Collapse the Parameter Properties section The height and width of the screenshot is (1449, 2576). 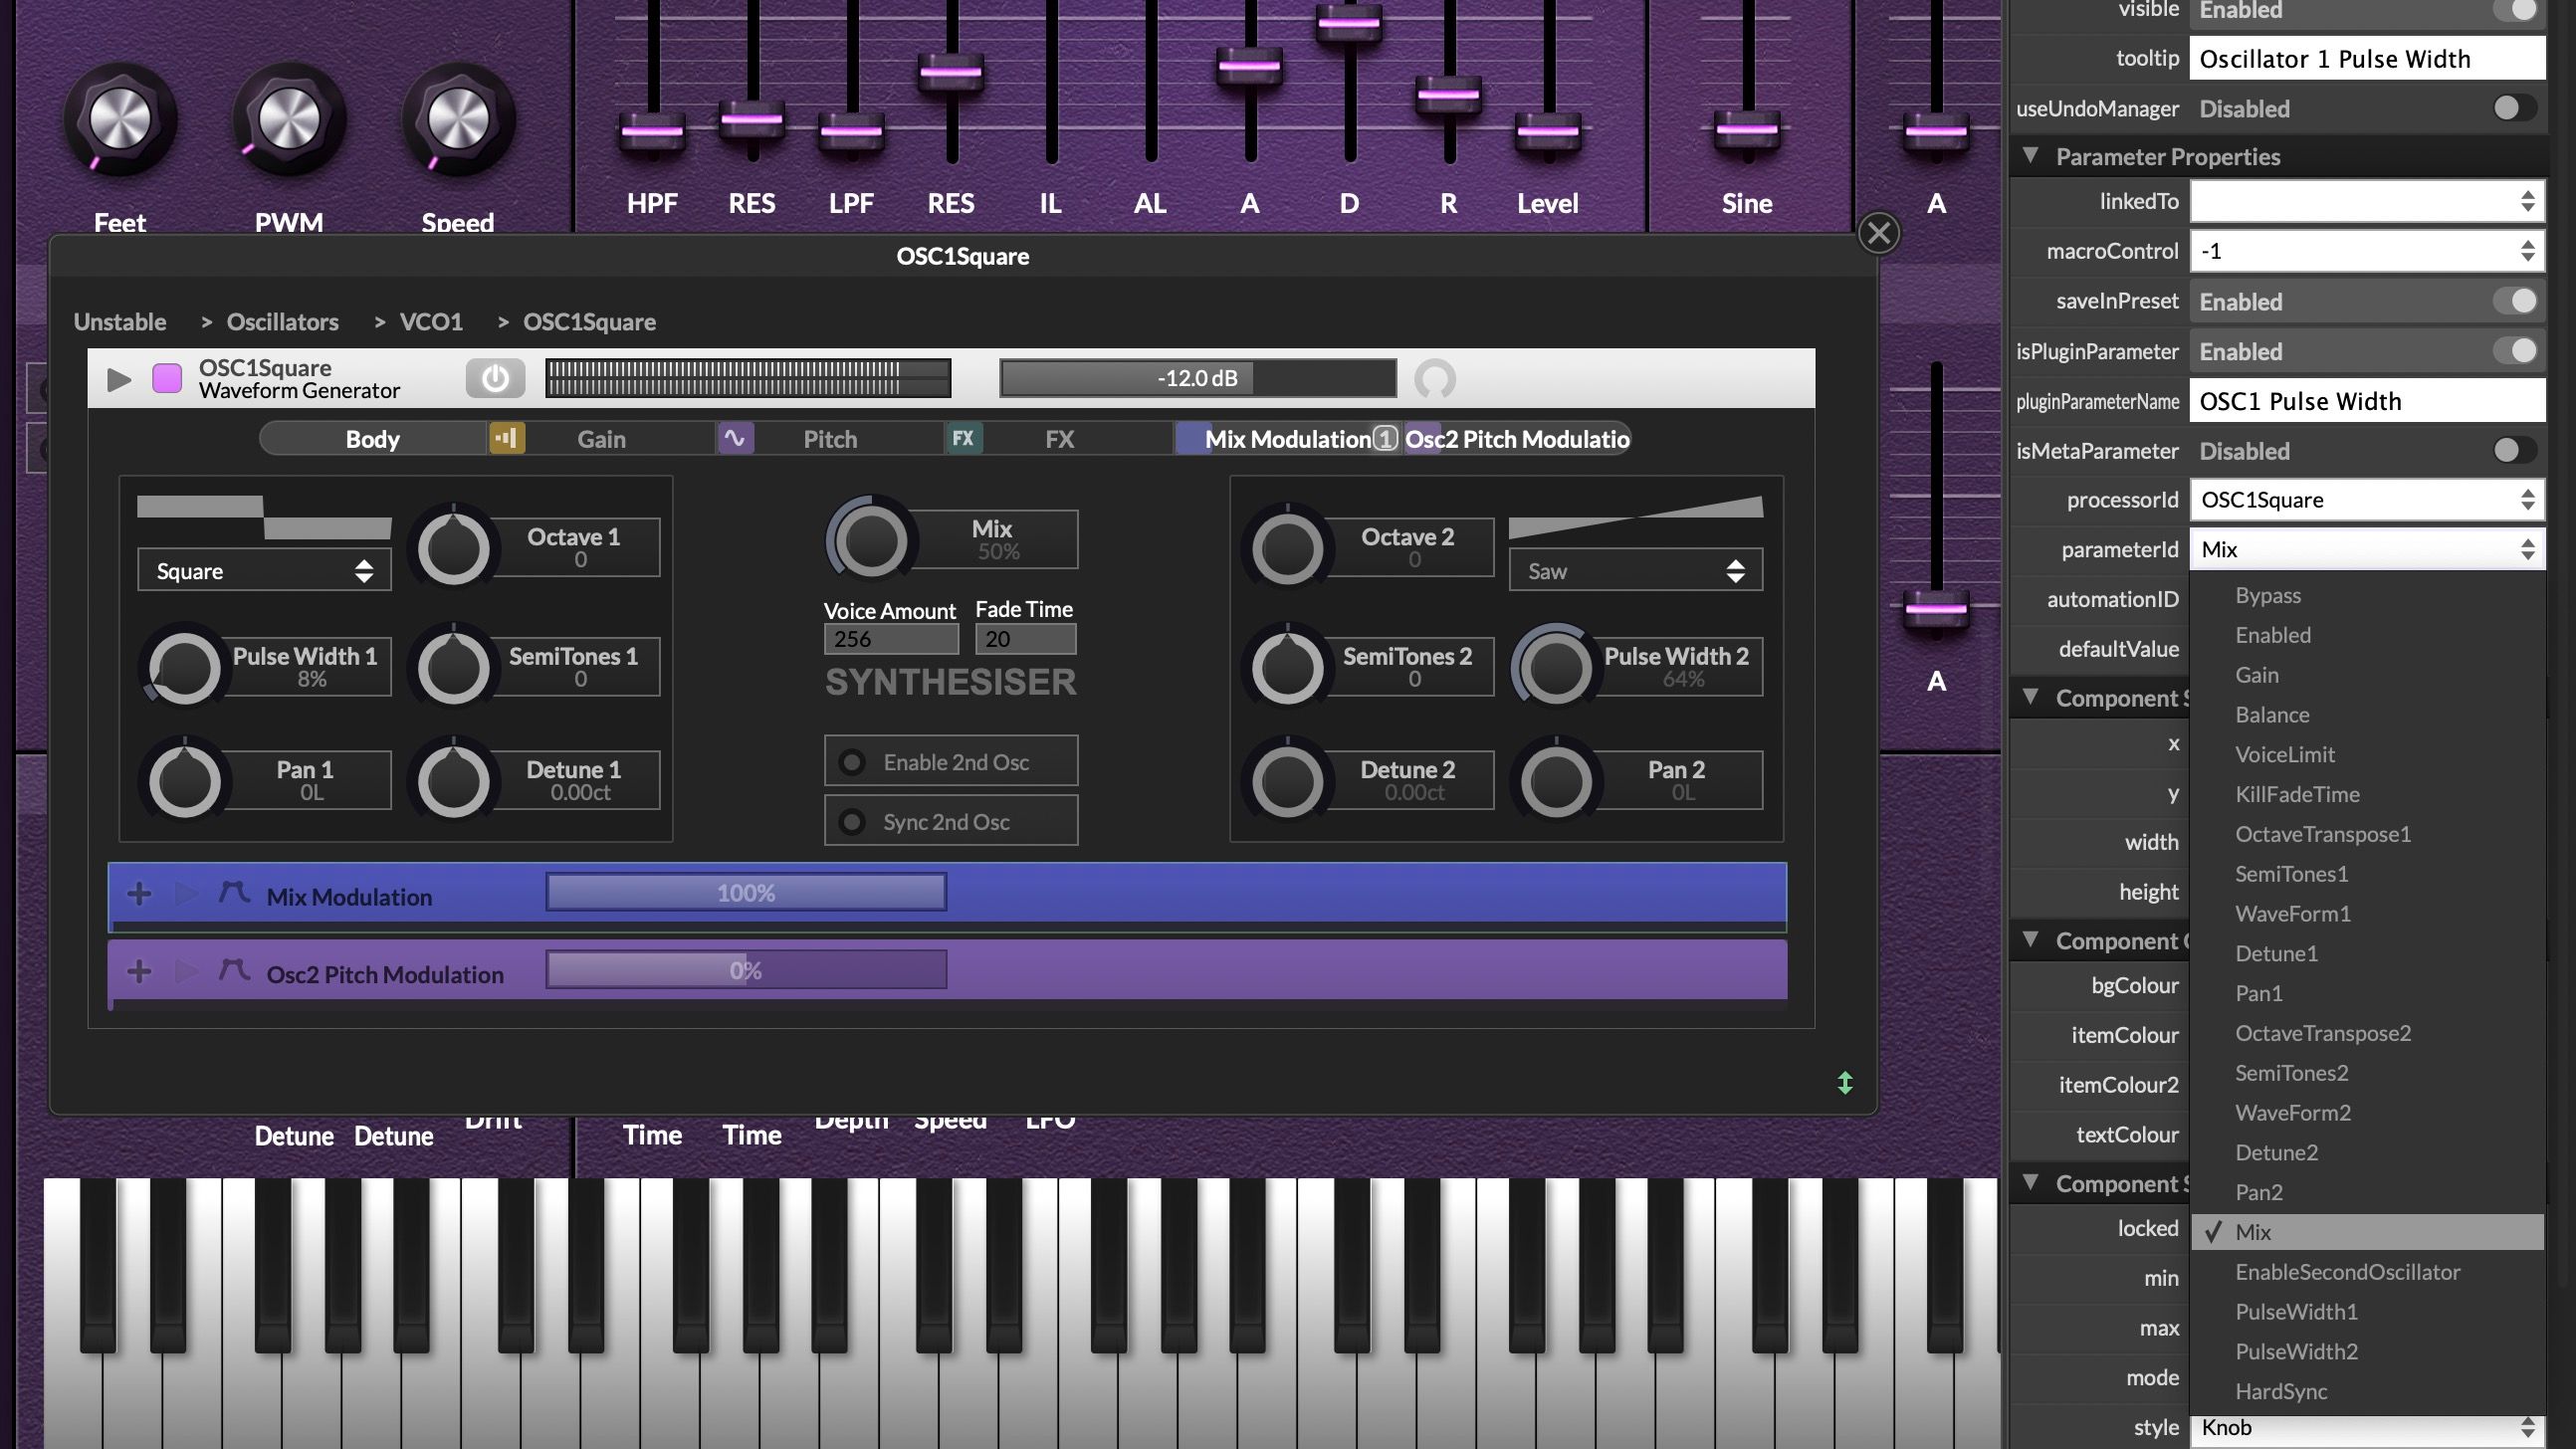pyautogui.click(x=2031, y=156)
